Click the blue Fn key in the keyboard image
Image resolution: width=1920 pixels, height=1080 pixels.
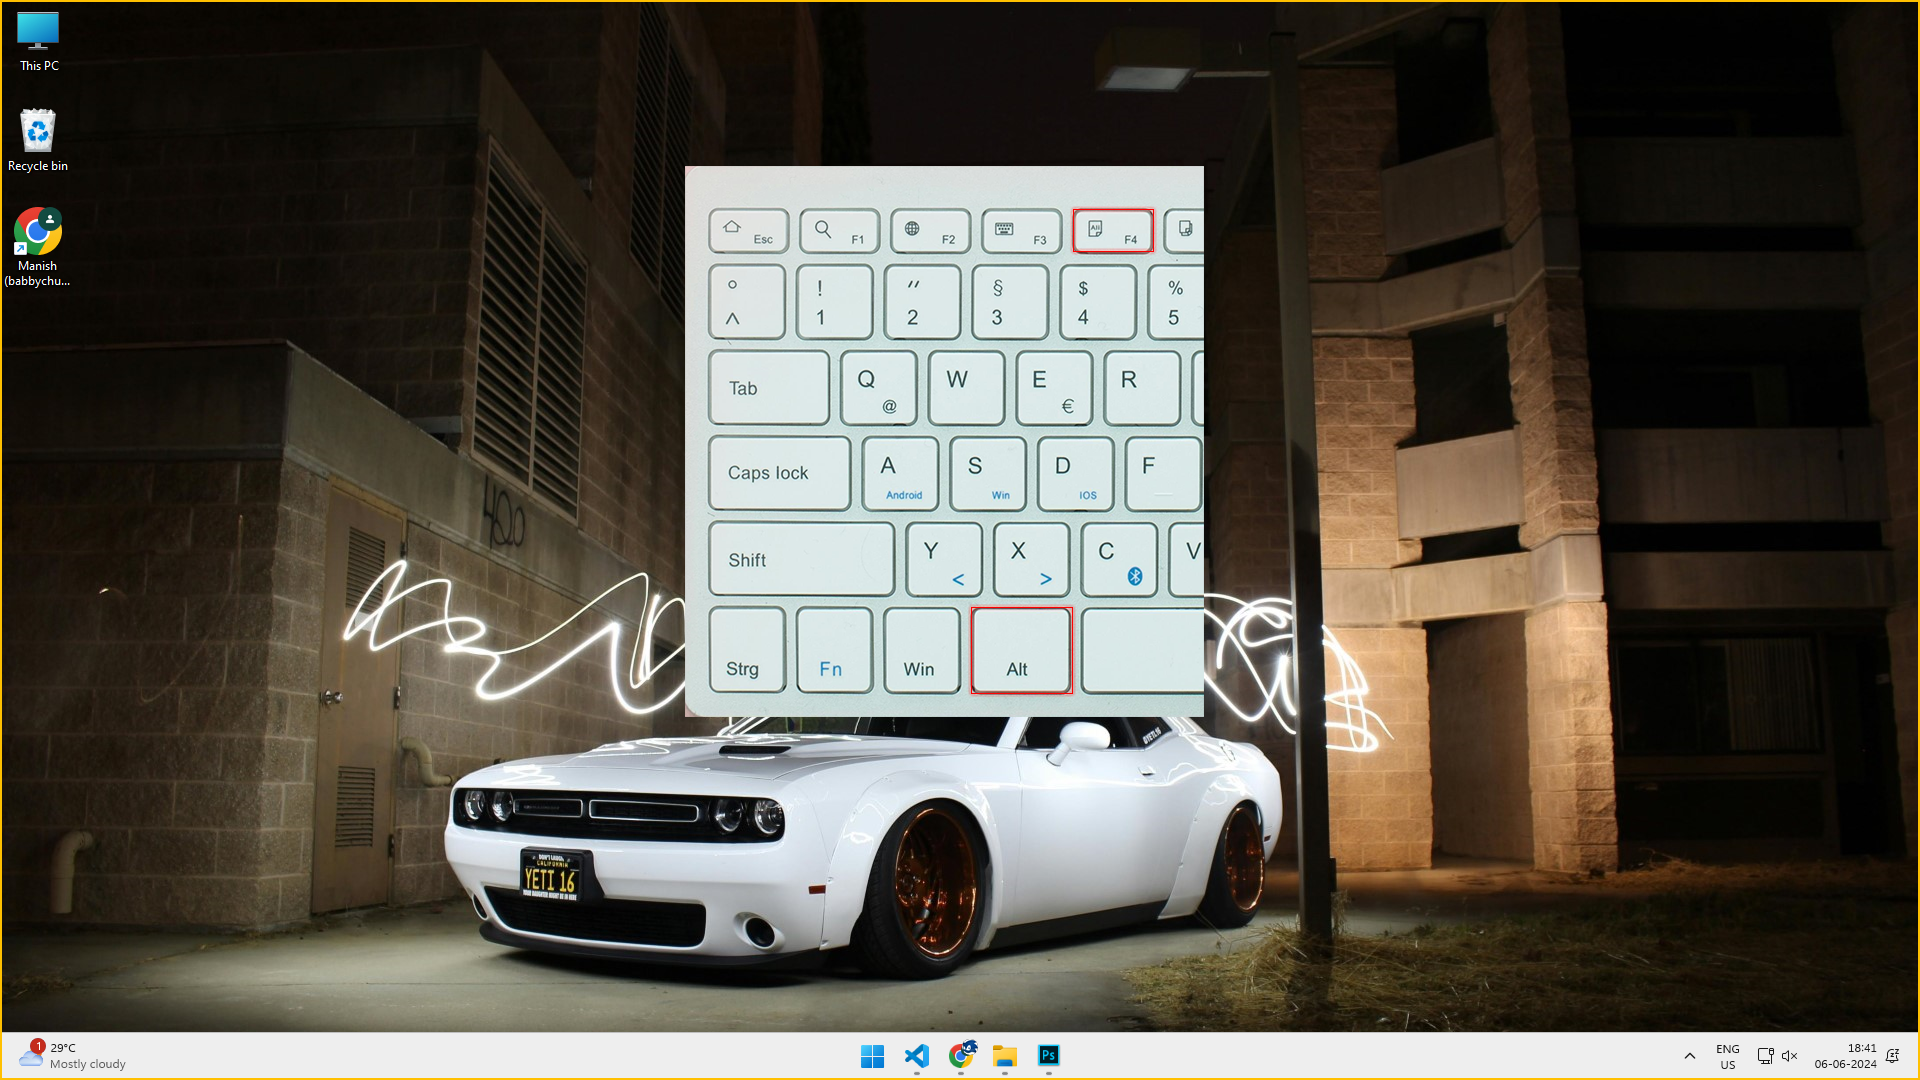(834, 651)
